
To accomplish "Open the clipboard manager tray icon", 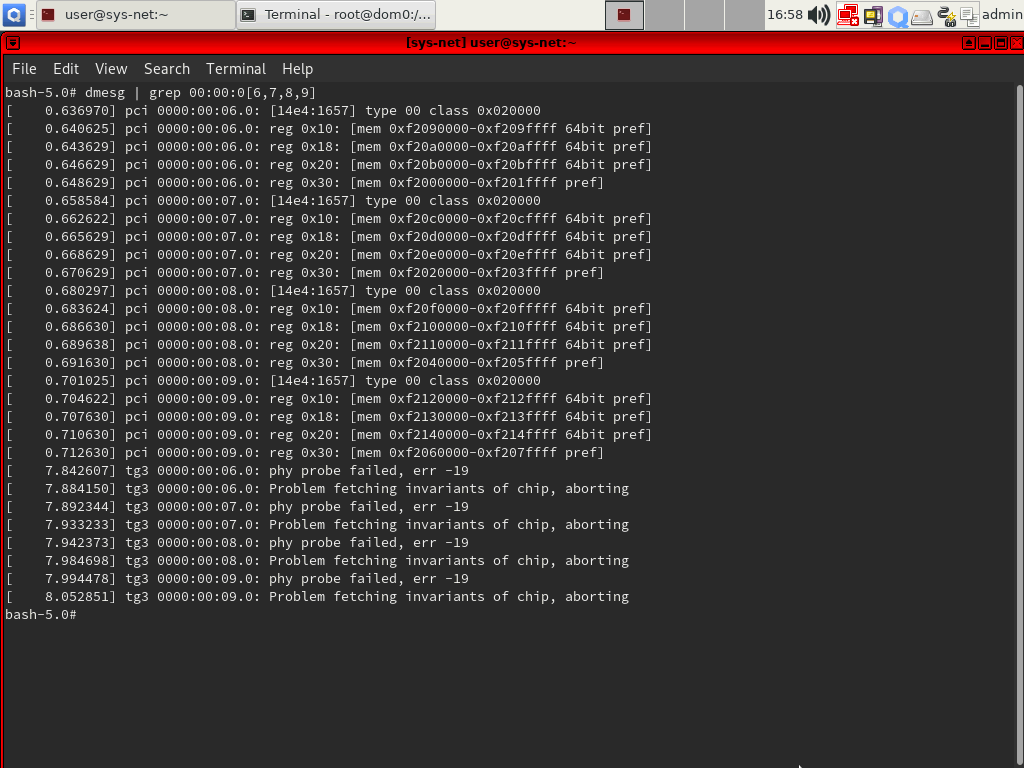I will click(x=968, y=15).
